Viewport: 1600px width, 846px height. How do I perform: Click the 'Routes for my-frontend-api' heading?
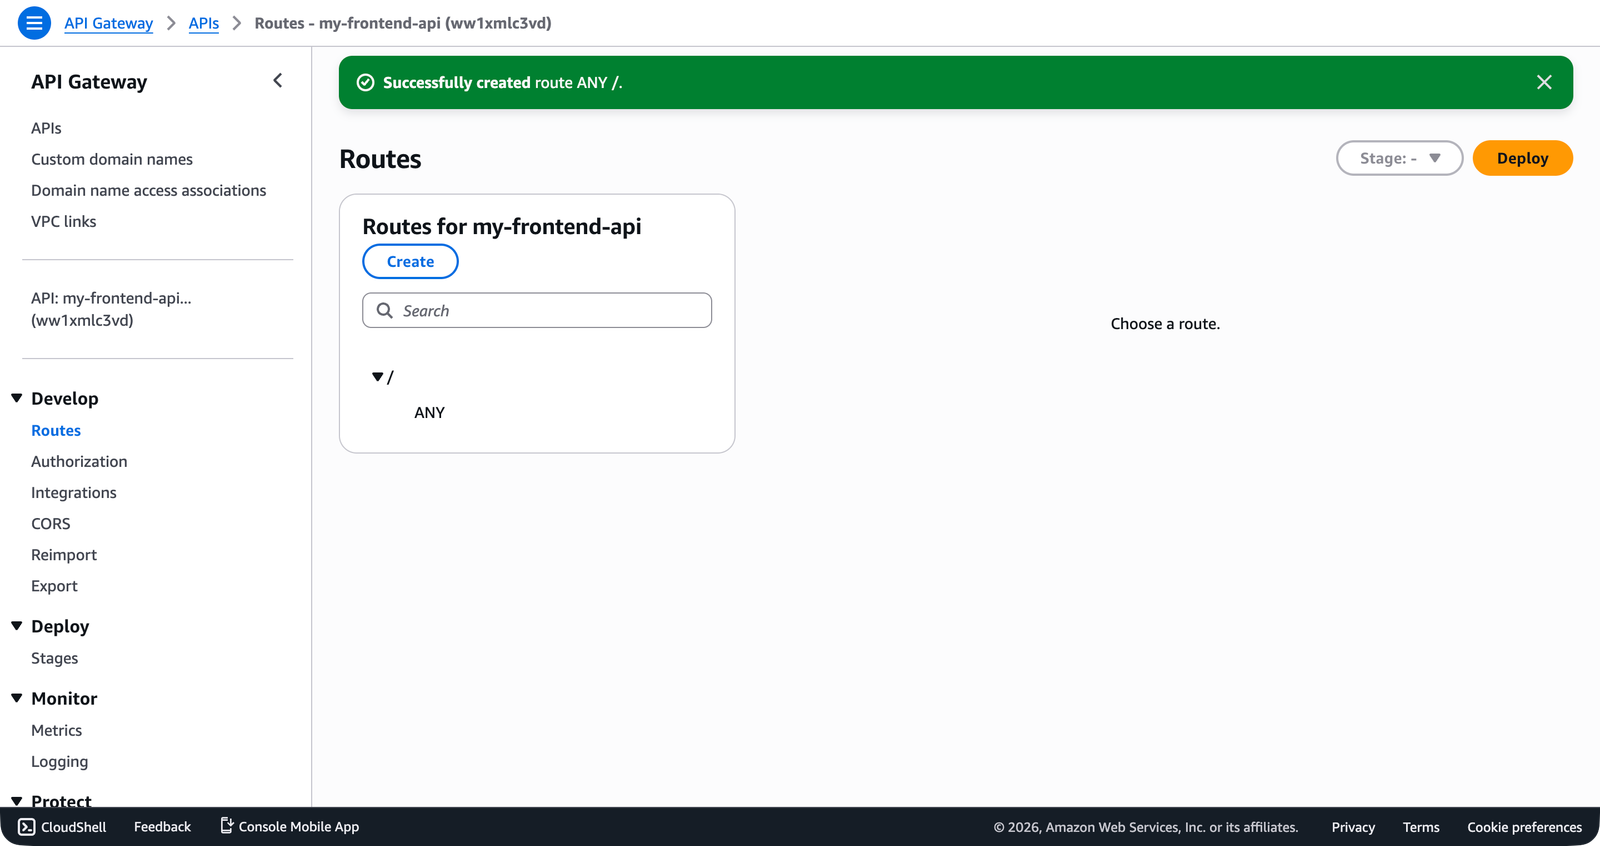tap(502, 226)
